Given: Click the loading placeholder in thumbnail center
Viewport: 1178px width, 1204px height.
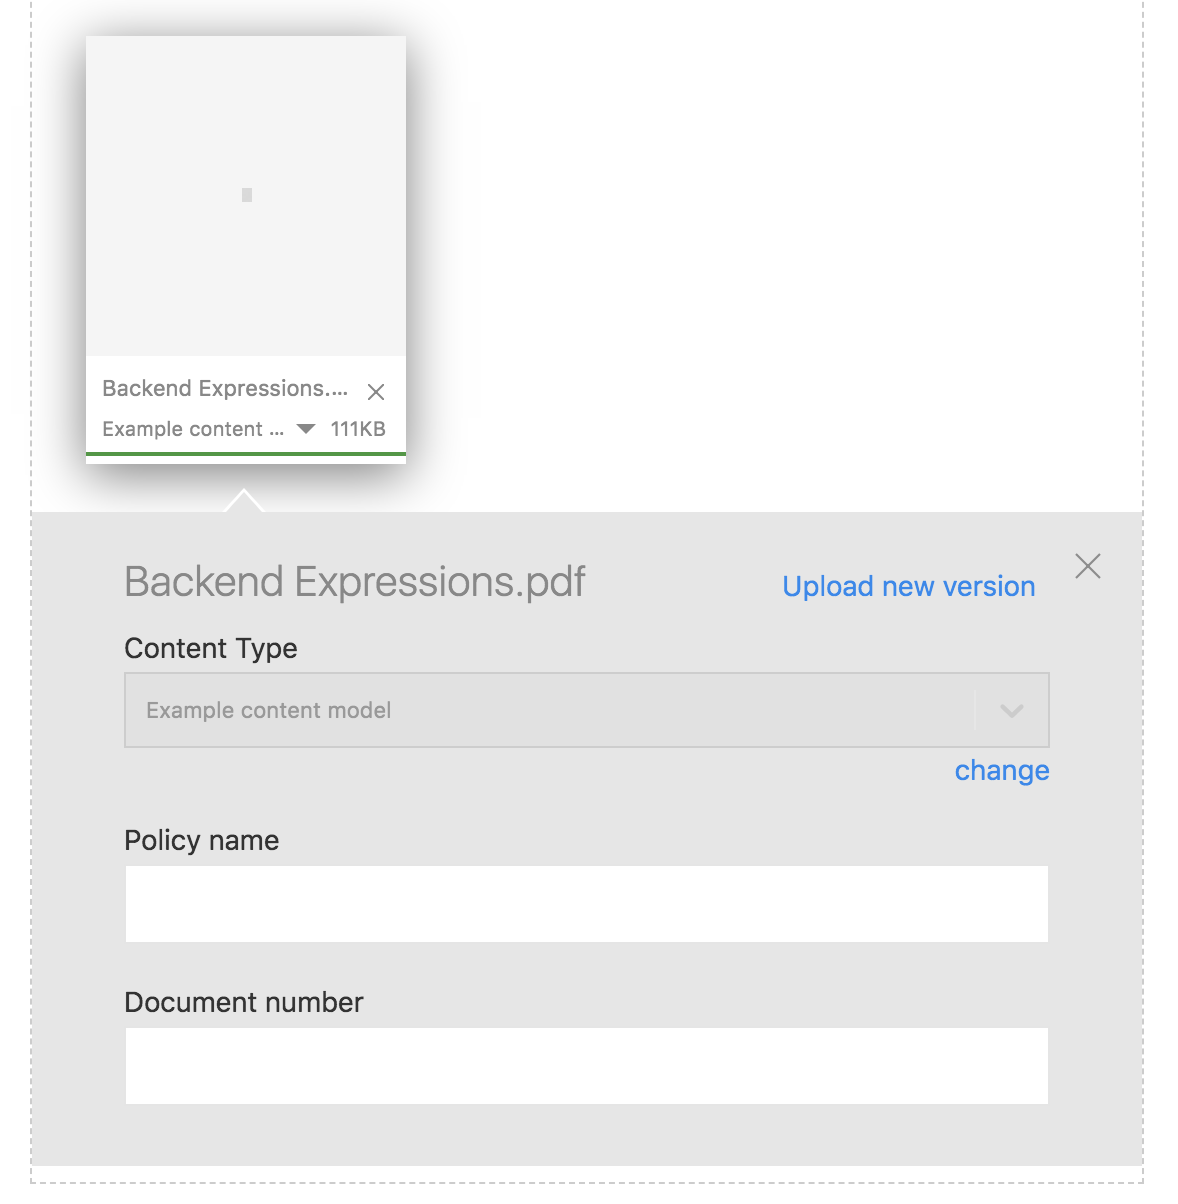Looking at the screenshot, I should 247,195.
